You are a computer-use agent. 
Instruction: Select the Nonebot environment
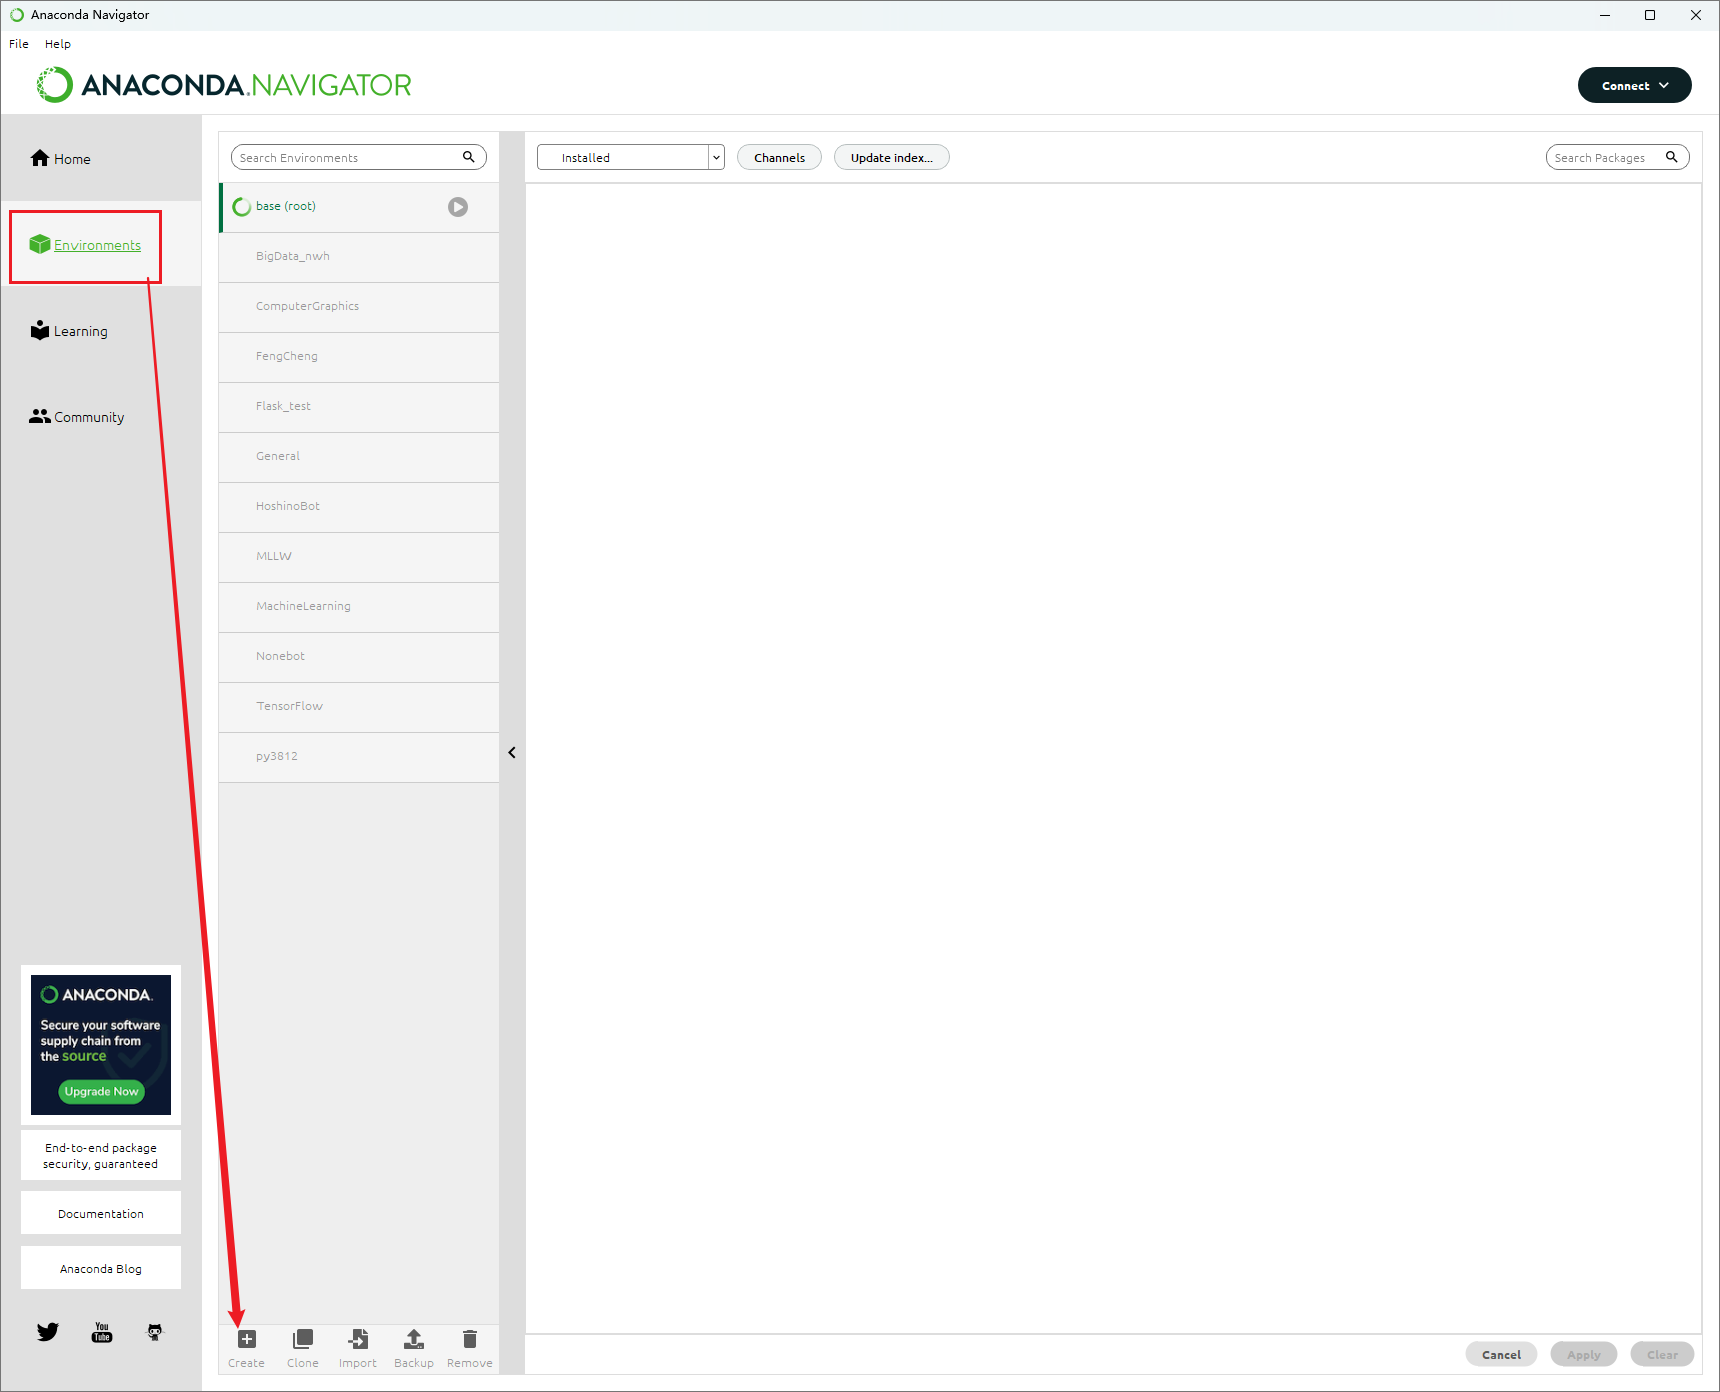(359, 657)
